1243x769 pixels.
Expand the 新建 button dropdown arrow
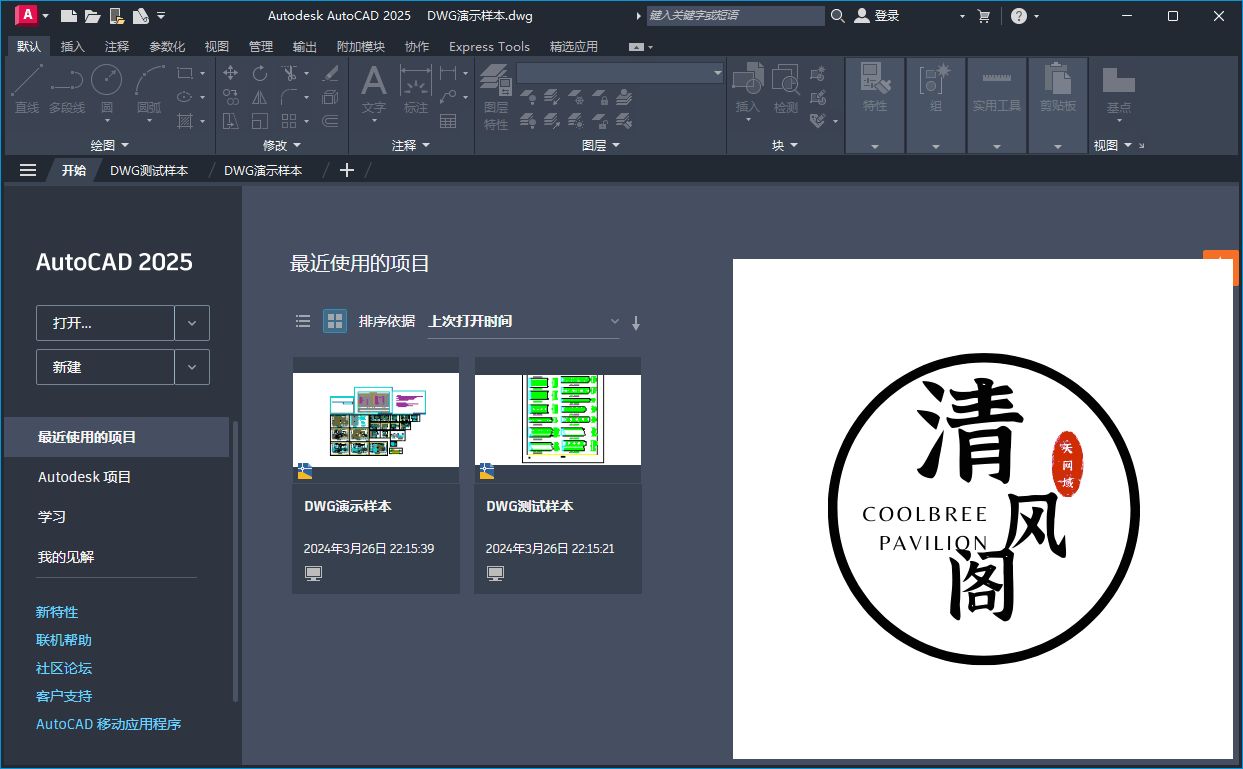[x=192, y=367]
